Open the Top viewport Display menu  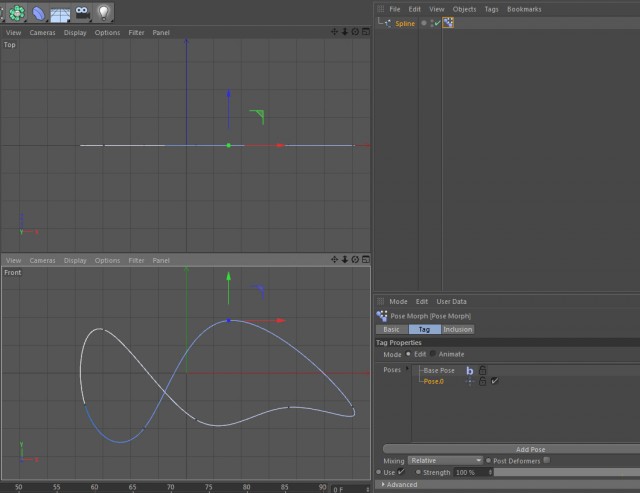point(75,33)
